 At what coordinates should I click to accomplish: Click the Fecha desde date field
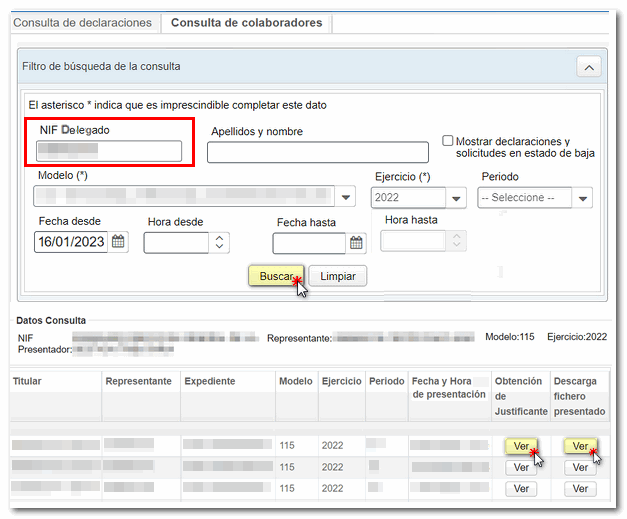[72, 242]
